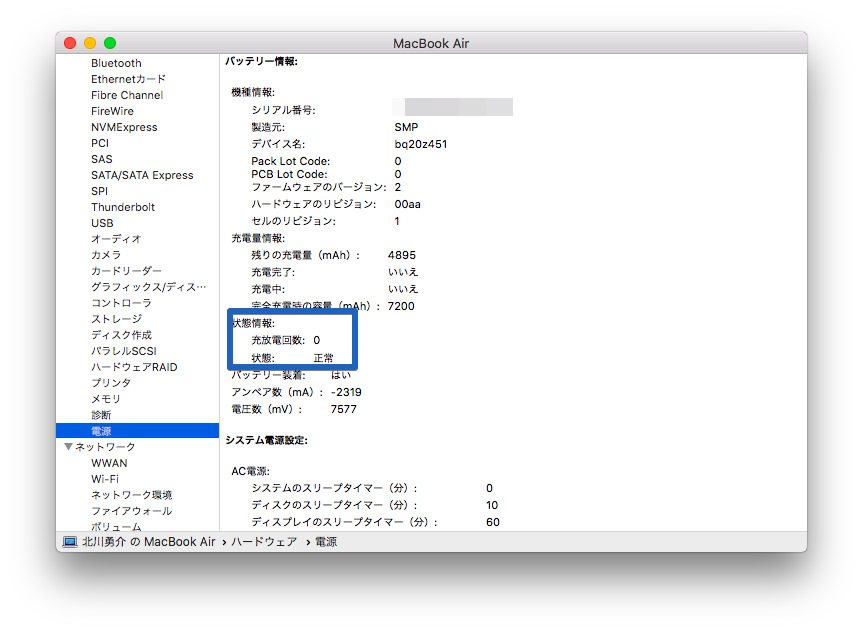
Task: Click hardware revision value 00aa
Action: tap(408, 204)
